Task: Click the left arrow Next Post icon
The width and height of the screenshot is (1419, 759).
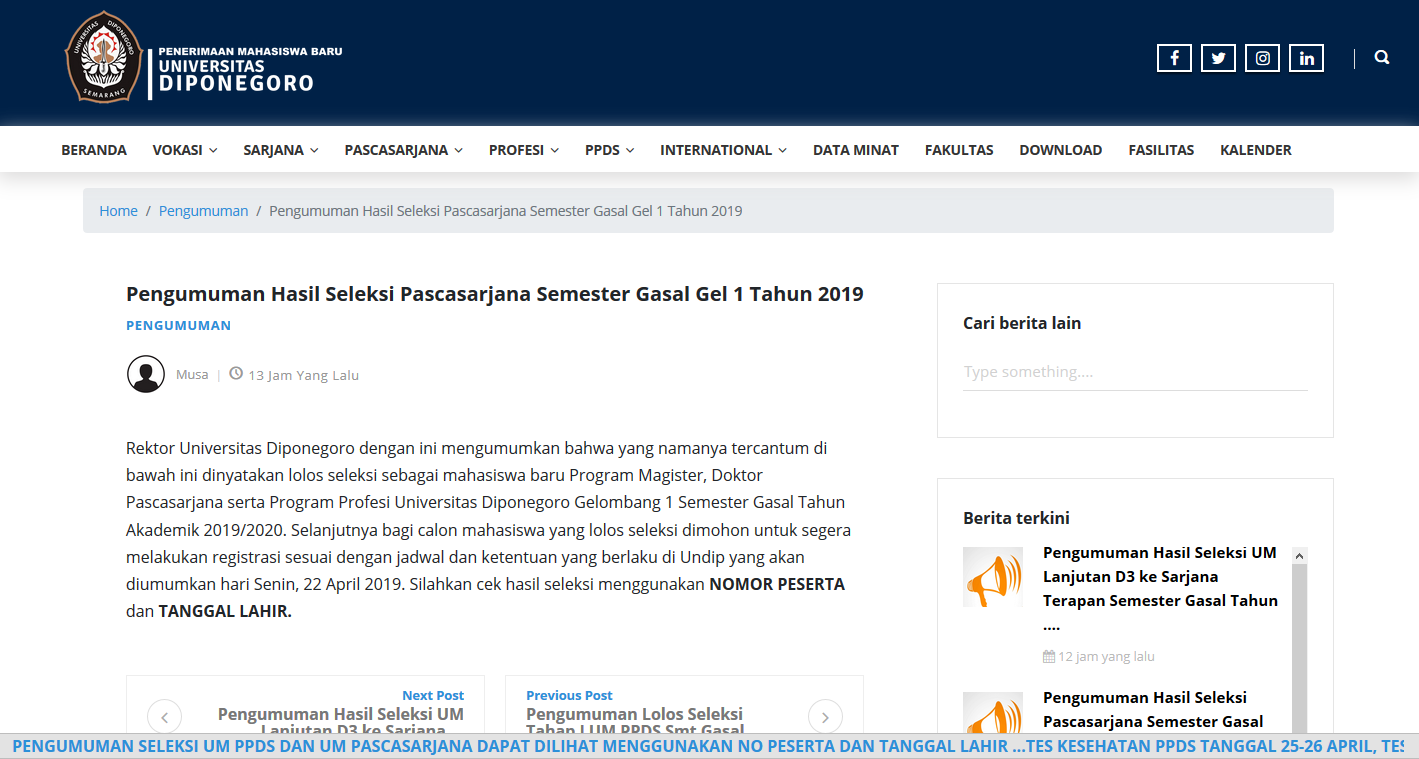Action: 164,716
